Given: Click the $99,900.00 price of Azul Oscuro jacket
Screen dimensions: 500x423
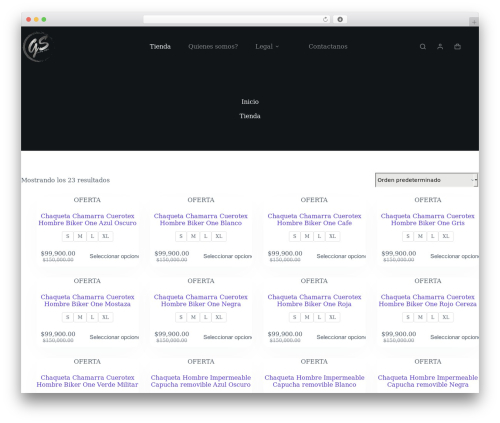Looking at the screenshot, I should pyautogui.click(x=58, y=253).
